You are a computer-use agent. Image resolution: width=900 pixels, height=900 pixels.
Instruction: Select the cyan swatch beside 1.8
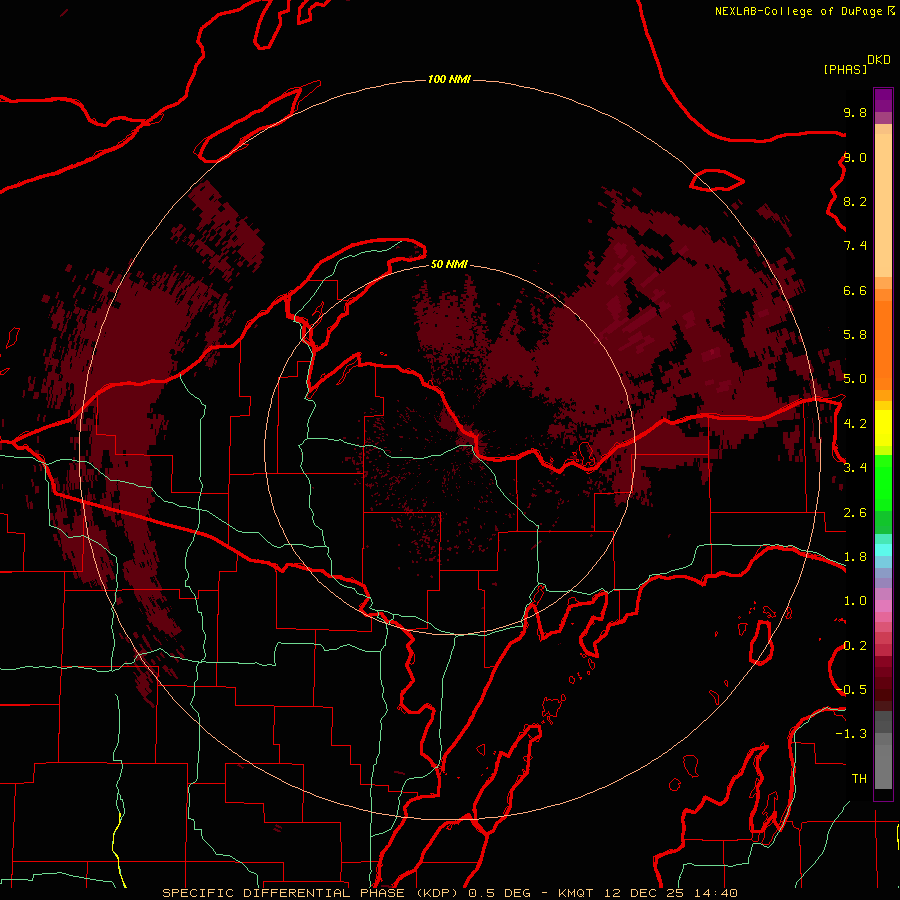click(883, 550)
